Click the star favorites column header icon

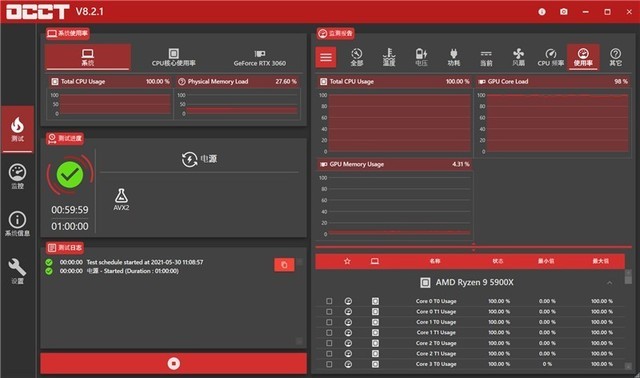pos(347,261)
